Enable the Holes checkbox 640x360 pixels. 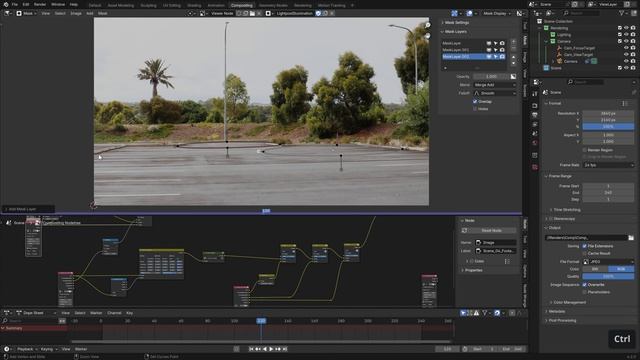point(475,109)
